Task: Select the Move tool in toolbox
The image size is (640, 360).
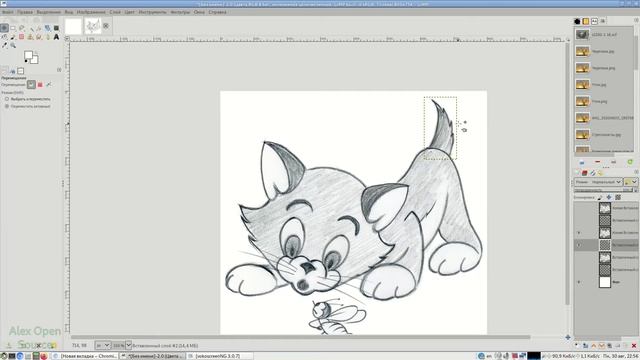Action: [x=4, y=28]
